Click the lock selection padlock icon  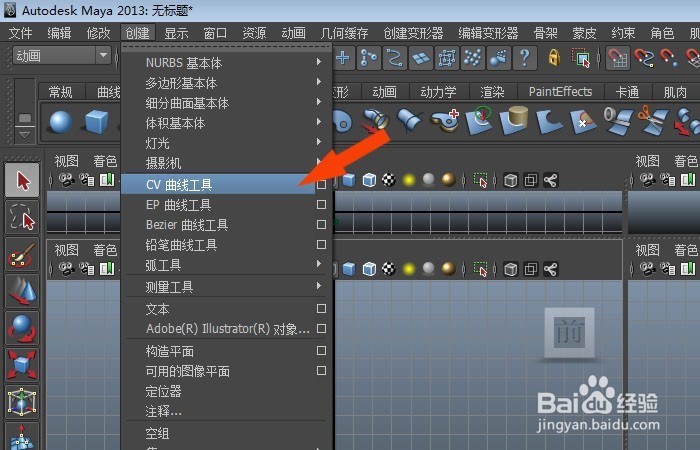click(x=554, y=58)
